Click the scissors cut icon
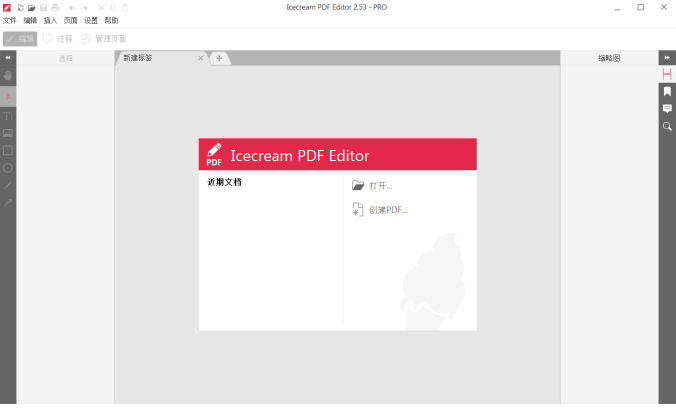The width and height of the screenshot is (676, 418). pos(101,7)
